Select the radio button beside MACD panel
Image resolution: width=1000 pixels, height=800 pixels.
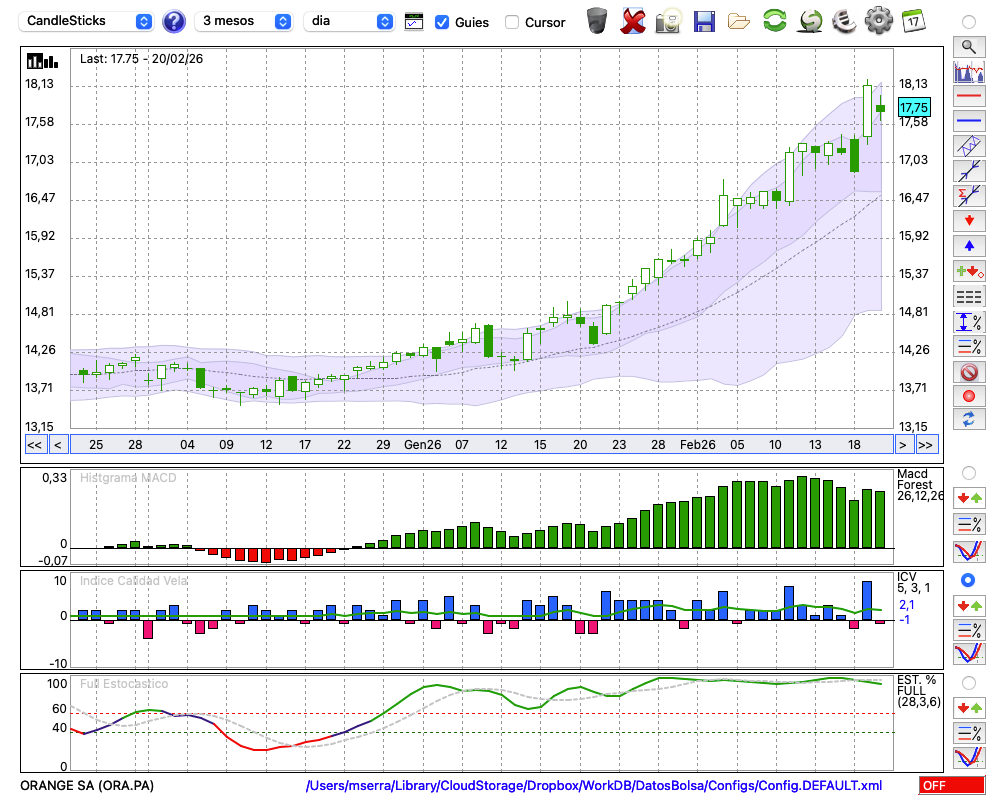(x=968, y=472)
